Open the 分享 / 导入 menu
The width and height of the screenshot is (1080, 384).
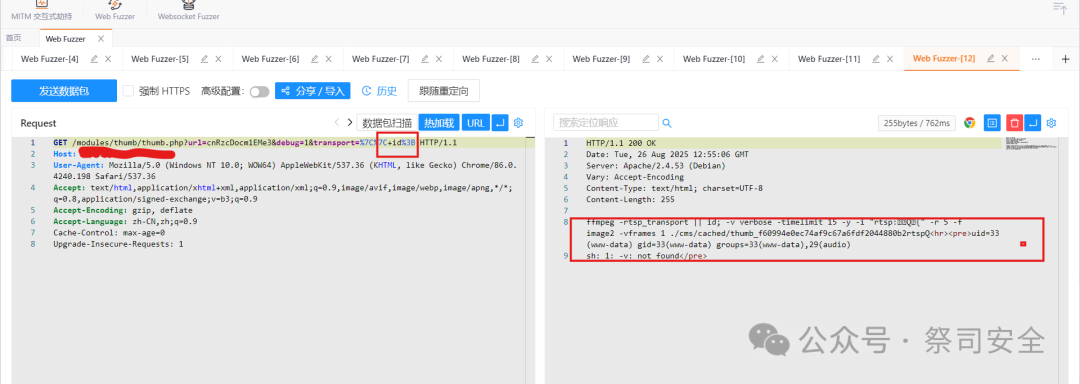313,90
